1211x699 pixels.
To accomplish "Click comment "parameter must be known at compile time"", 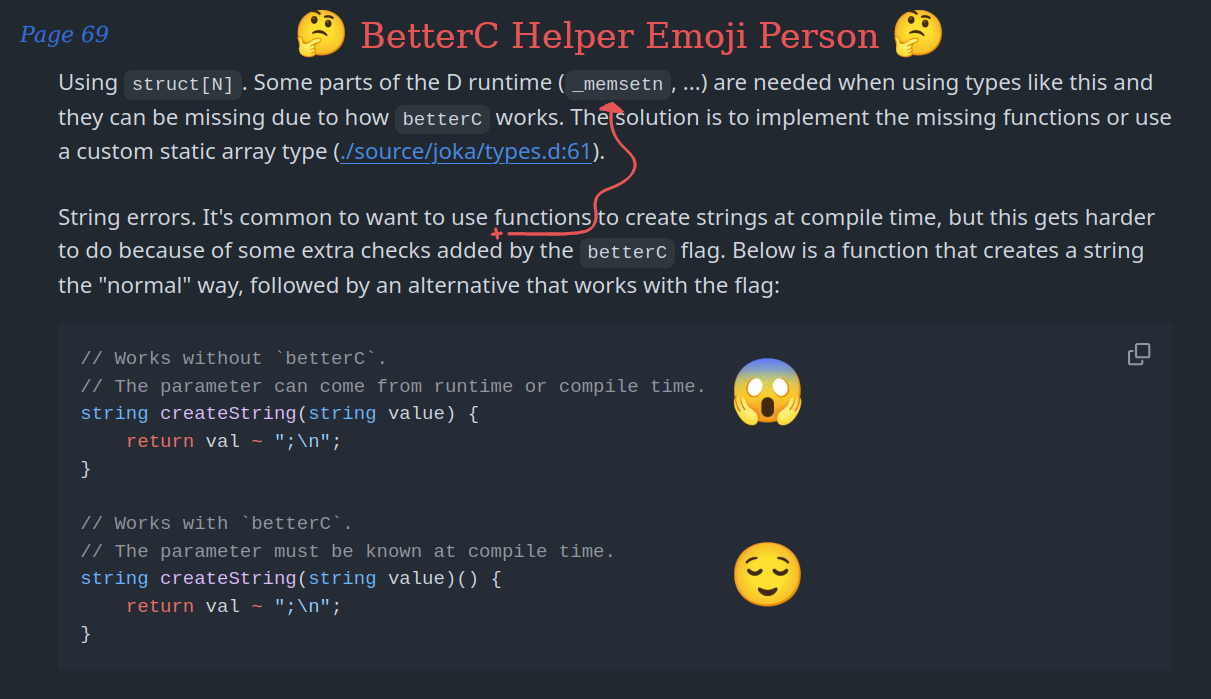I will (x=347, y=551).
